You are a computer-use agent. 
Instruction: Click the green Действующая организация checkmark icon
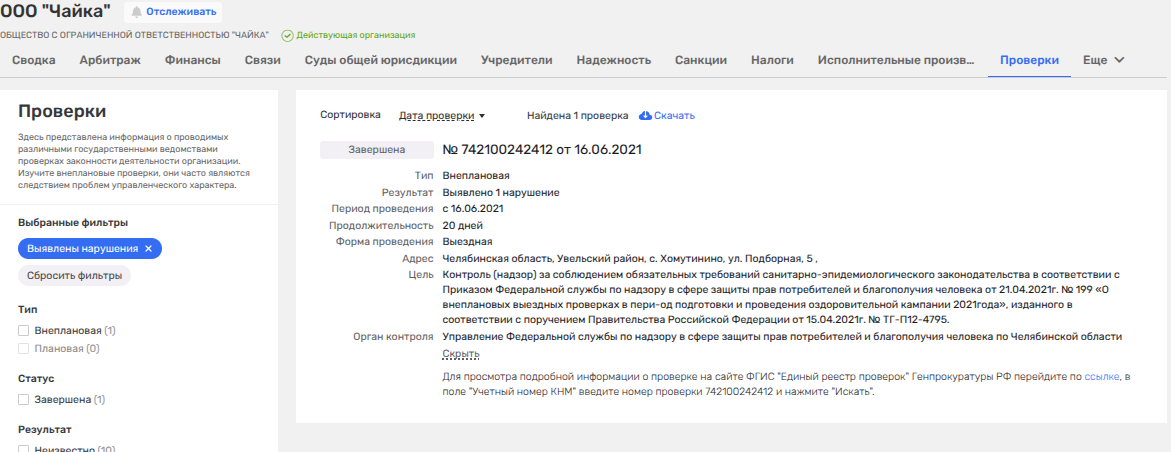[x=287, y=35]
